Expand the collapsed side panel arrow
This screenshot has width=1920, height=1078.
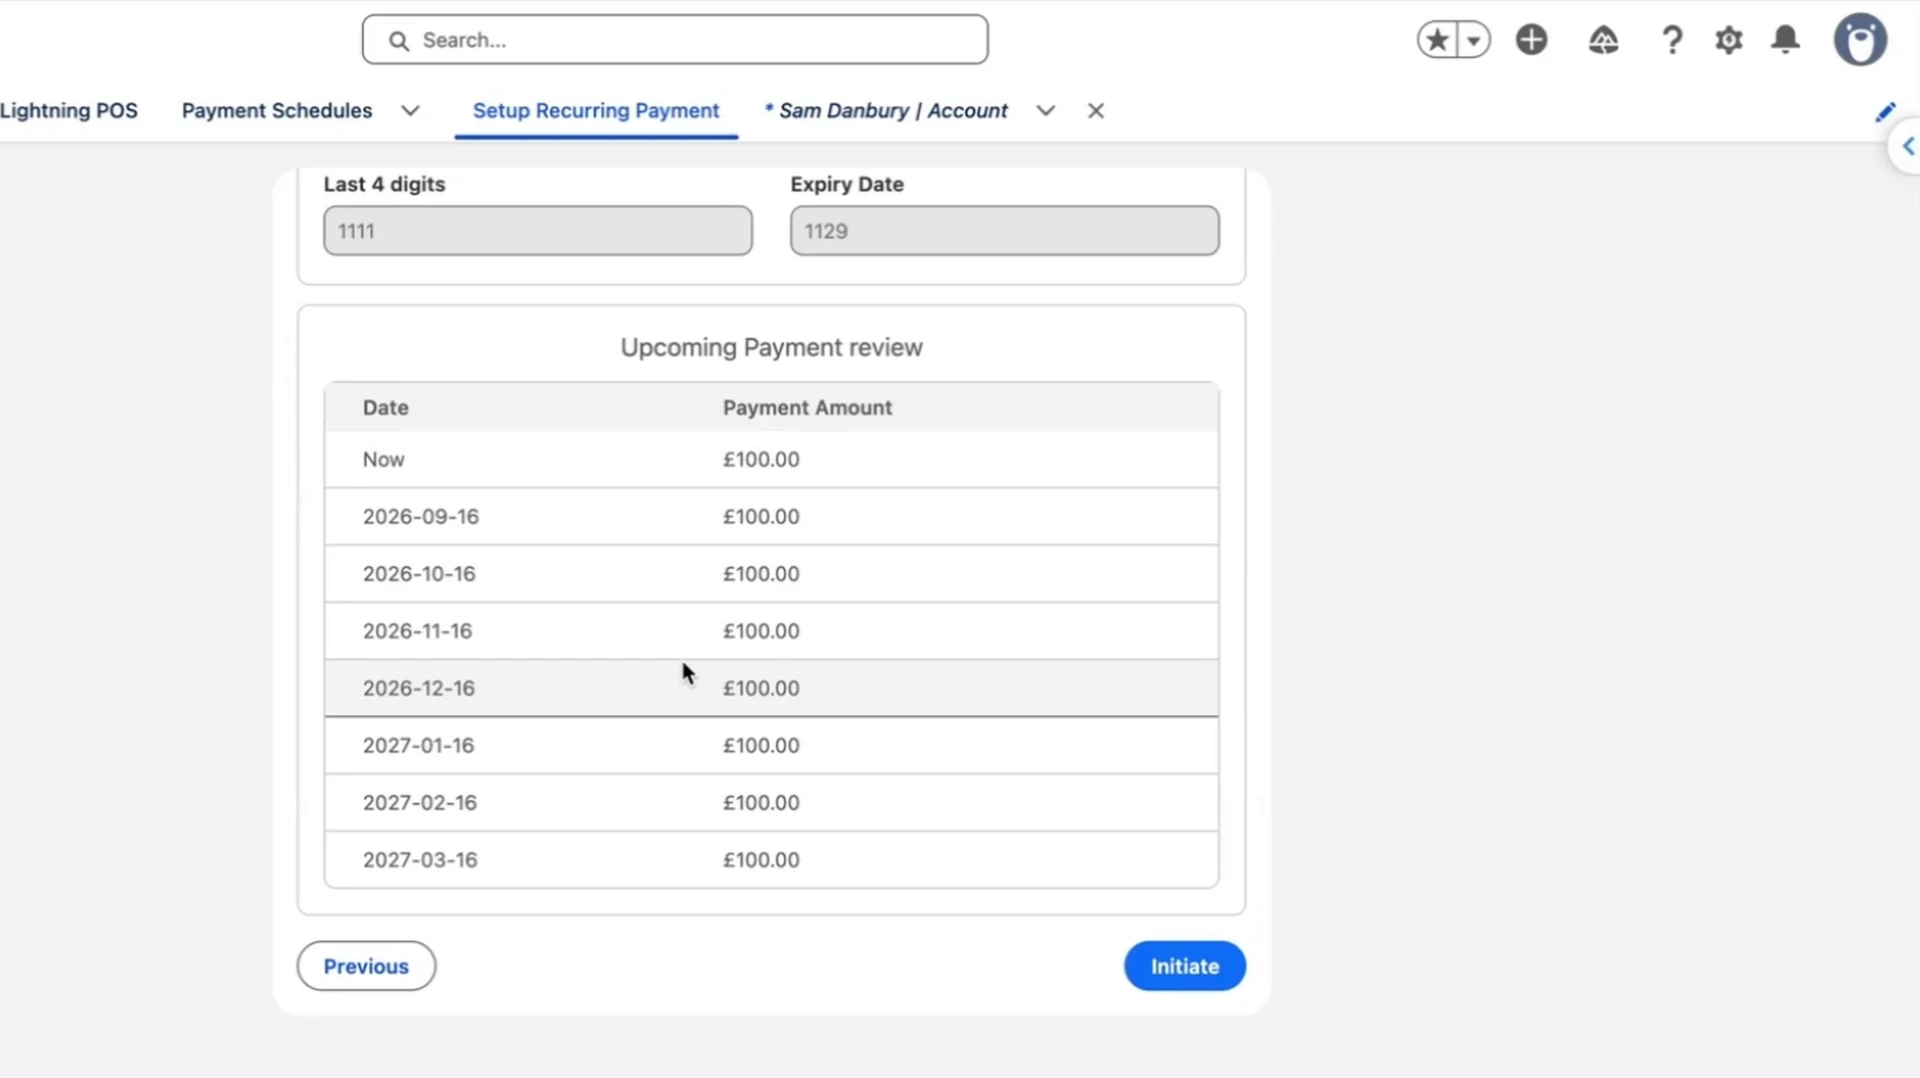1908,147
